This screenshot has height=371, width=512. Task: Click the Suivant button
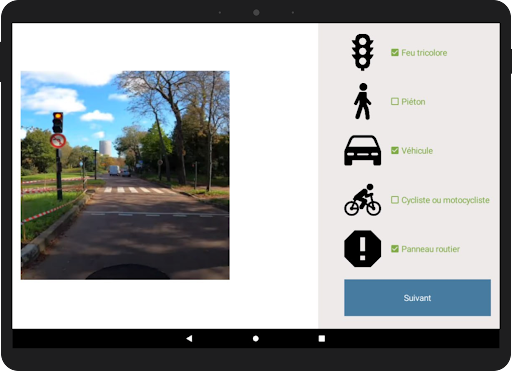point(417,298)
